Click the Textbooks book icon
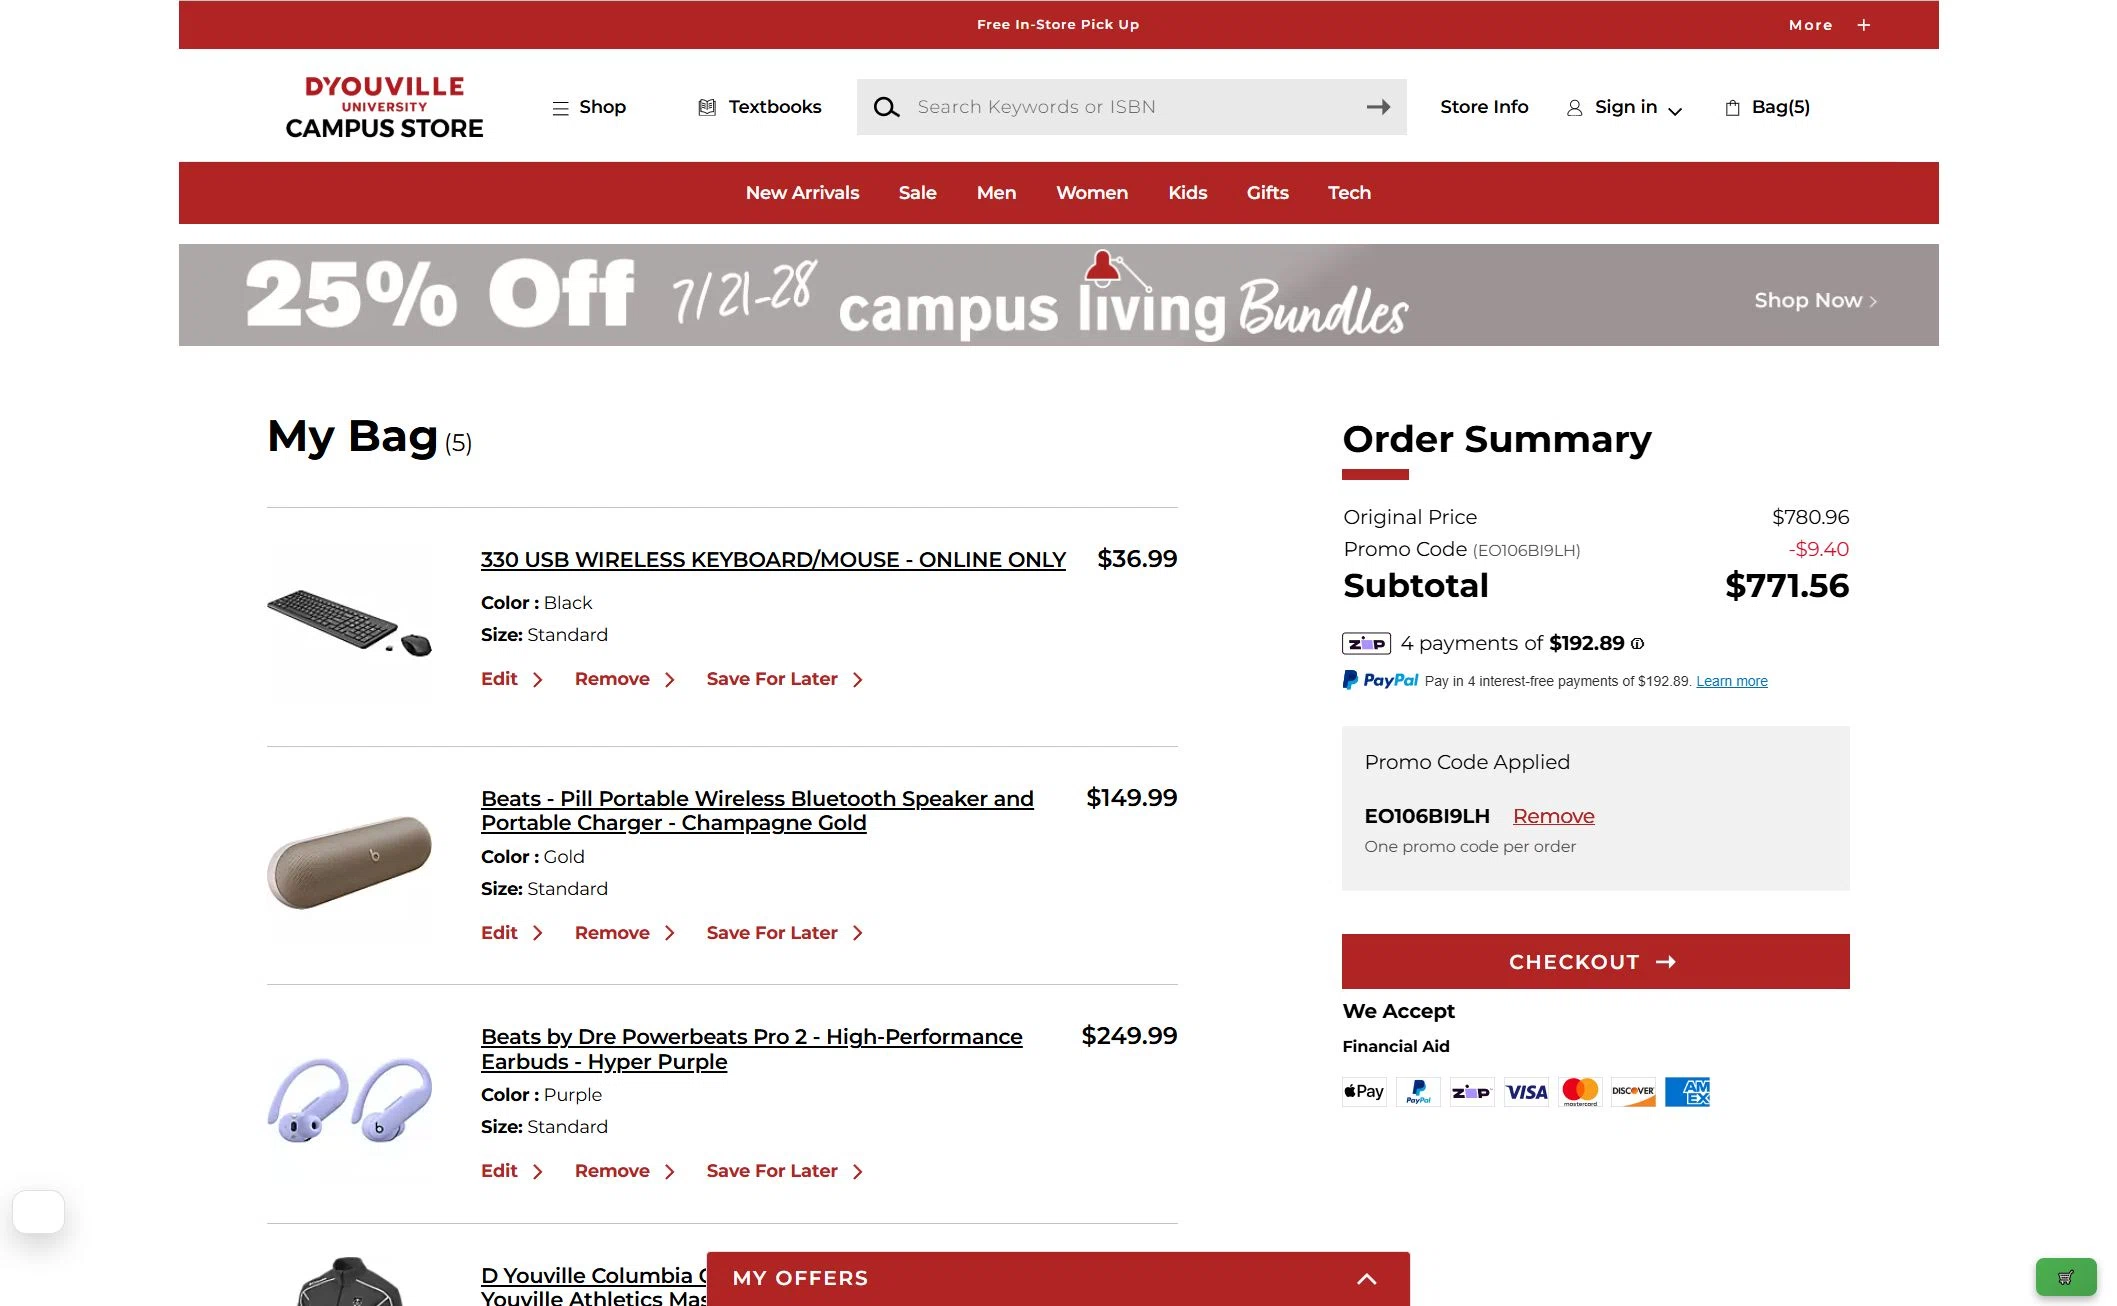The height and width of the screenshot is (1306, 2117). (x=707, y=107)
